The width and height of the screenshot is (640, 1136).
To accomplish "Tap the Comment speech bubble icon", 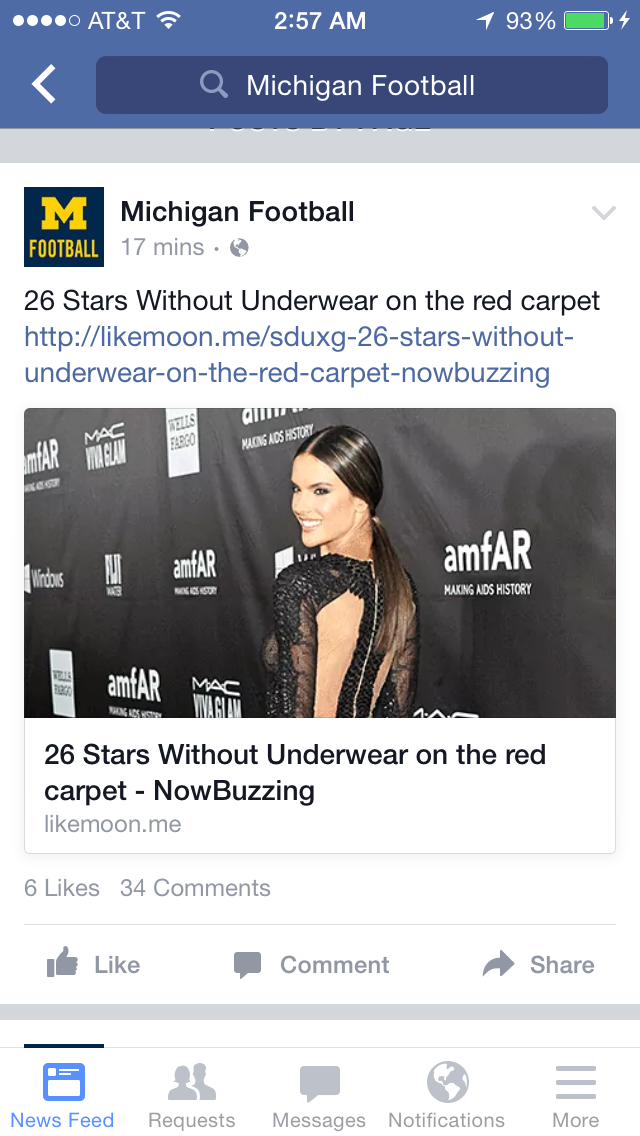I will point(247,965).
